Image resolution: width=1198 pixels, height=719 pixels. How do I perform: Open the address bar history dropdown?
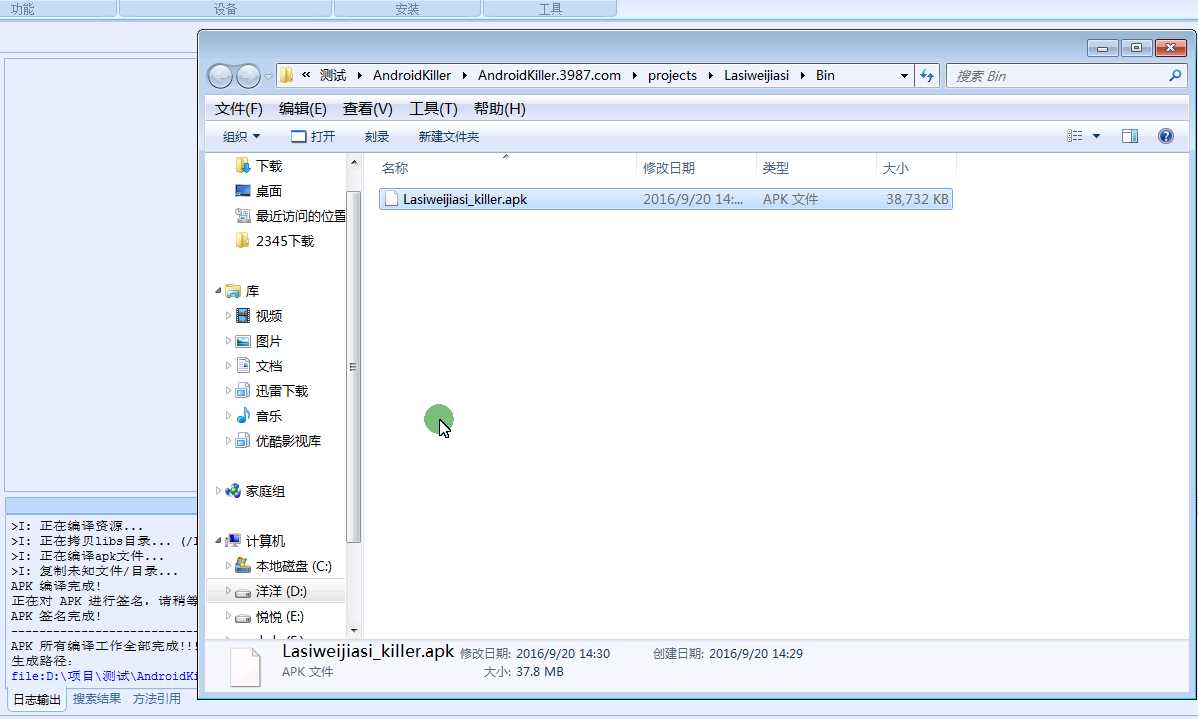pyautogui.click(x=904, y=76)
